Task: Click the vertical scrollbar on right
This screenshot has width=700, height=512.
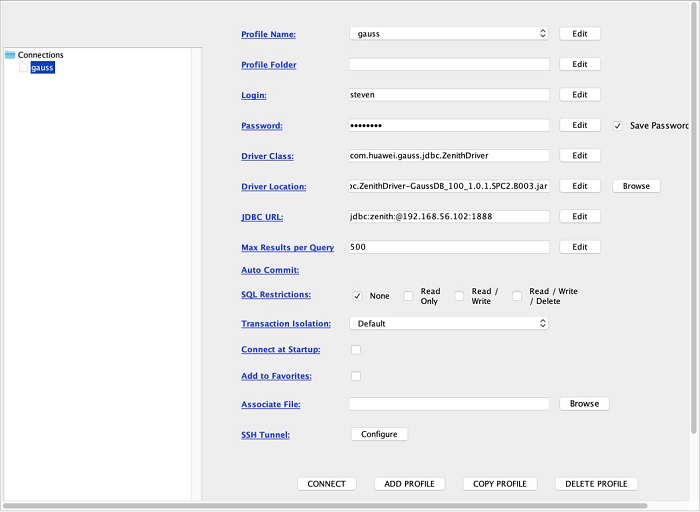Action: point(693,216)
